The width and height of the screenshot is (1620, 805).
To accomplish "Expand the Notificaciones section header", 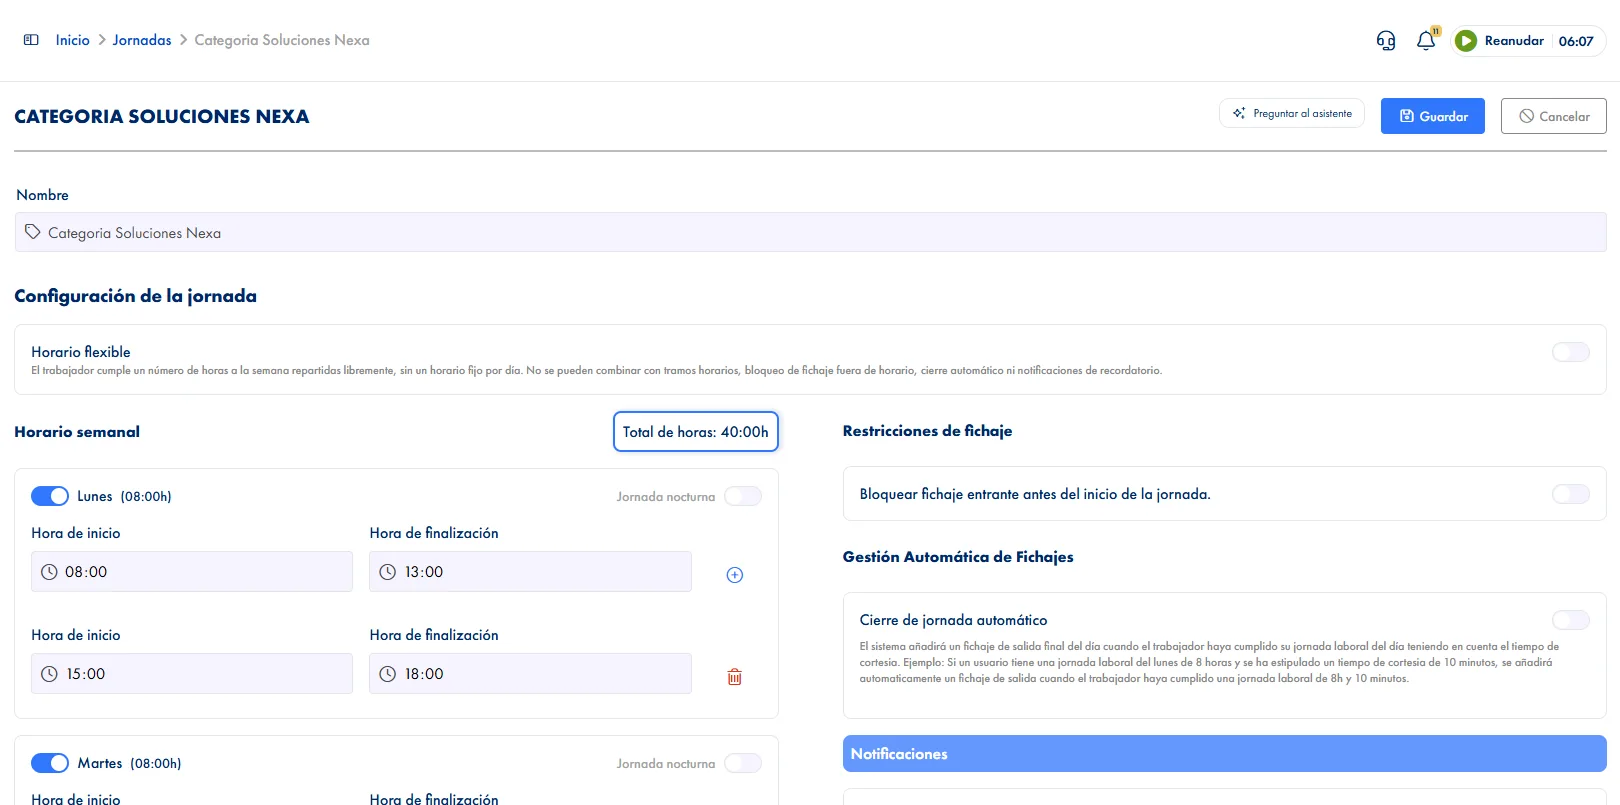I will tap(1225, 754).
